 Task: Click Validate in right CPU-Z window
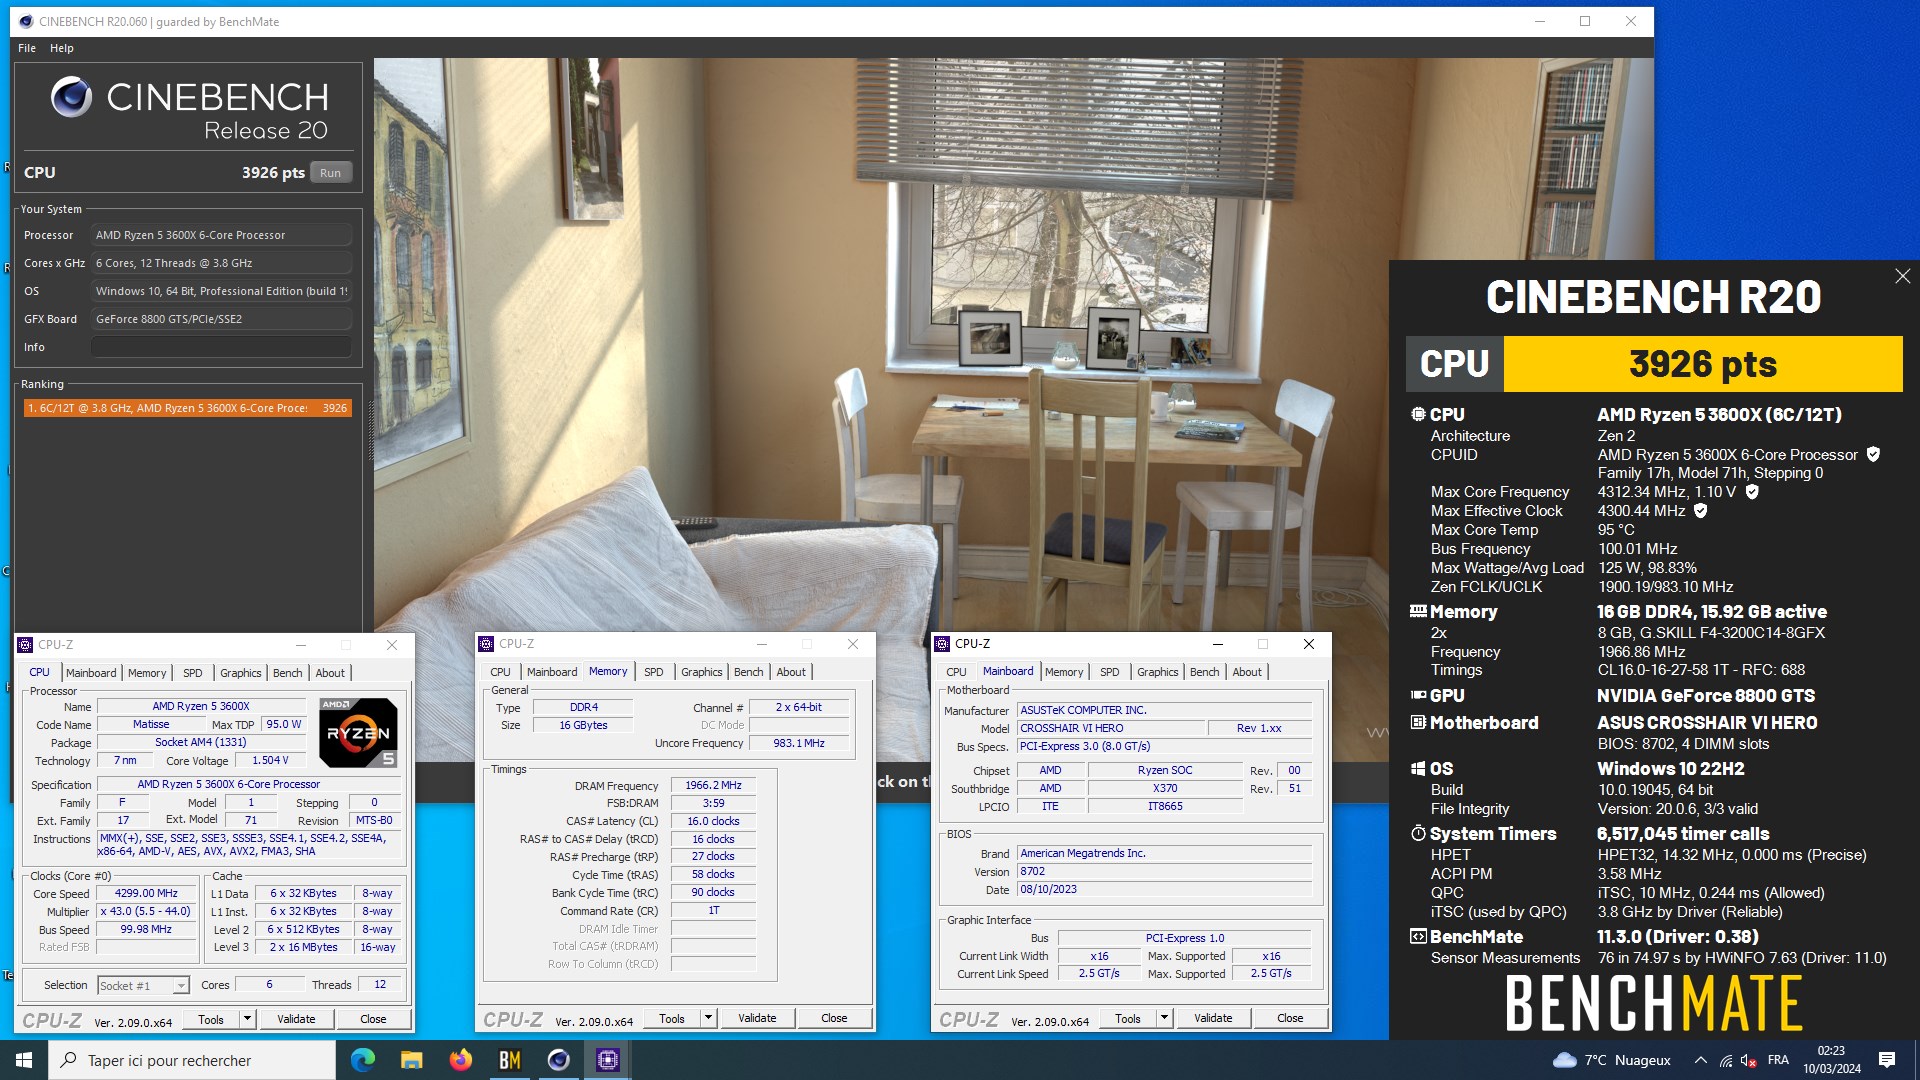pos(1213,1018)
